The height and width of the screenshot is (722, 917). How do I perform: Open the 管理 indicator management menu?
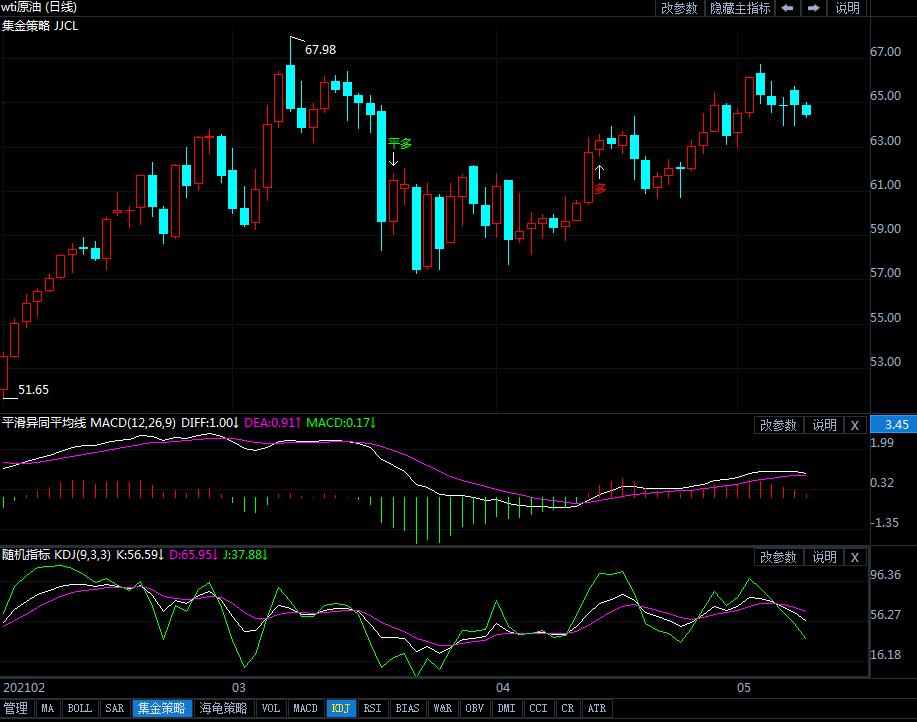click(16, 708)
